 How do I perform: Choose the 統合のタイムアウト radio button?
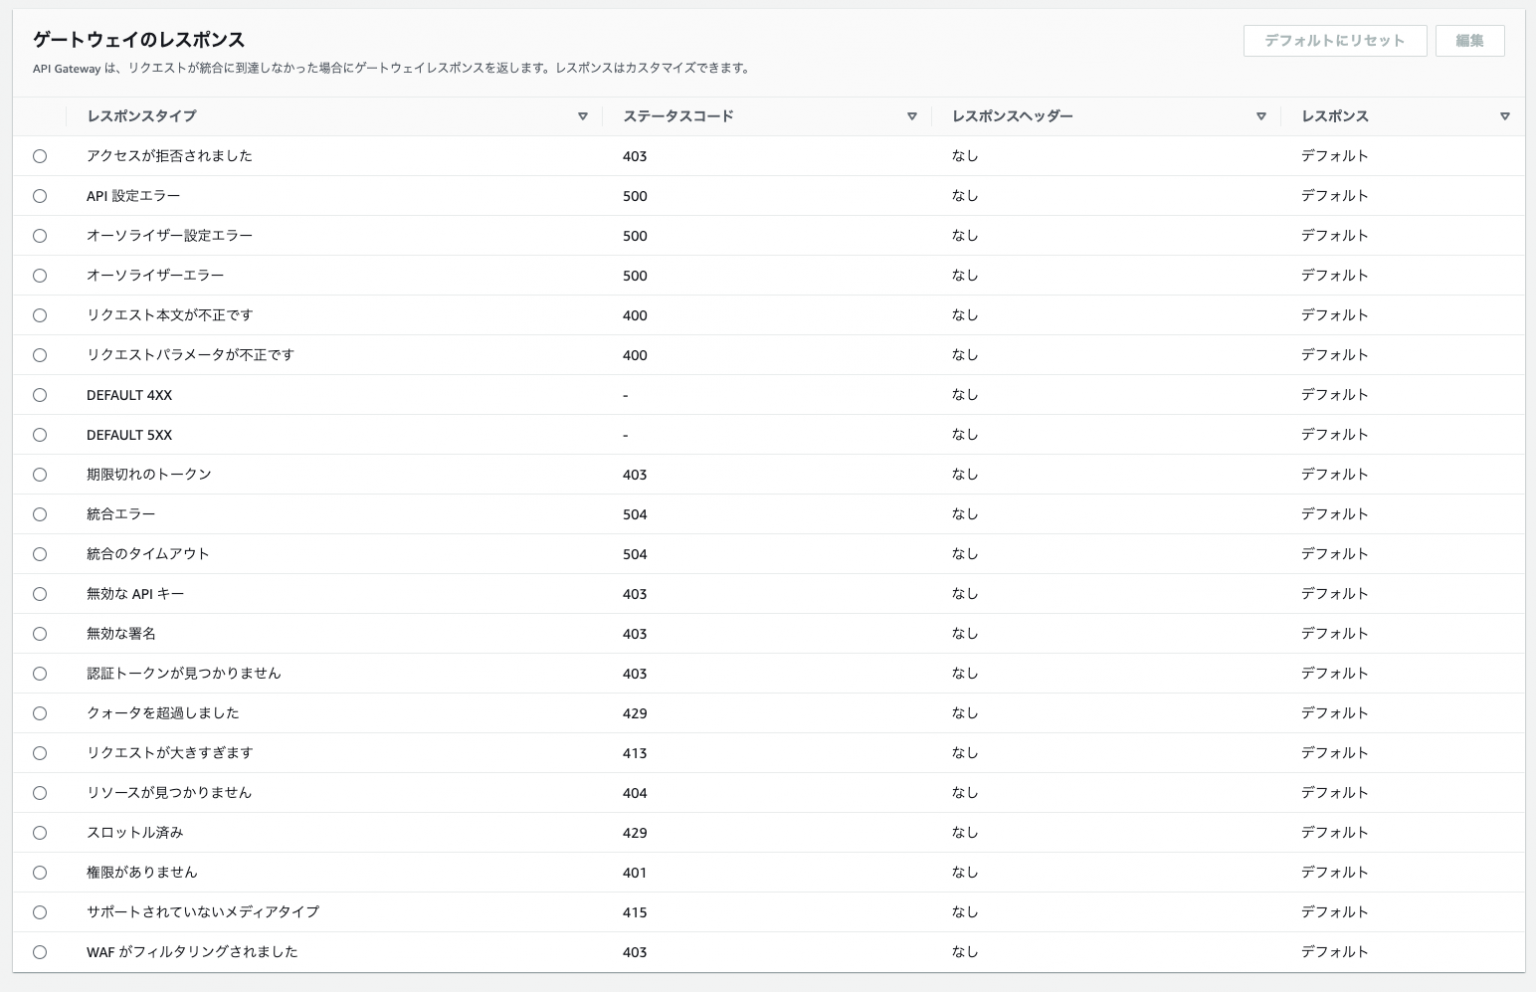tap(40, 554)
